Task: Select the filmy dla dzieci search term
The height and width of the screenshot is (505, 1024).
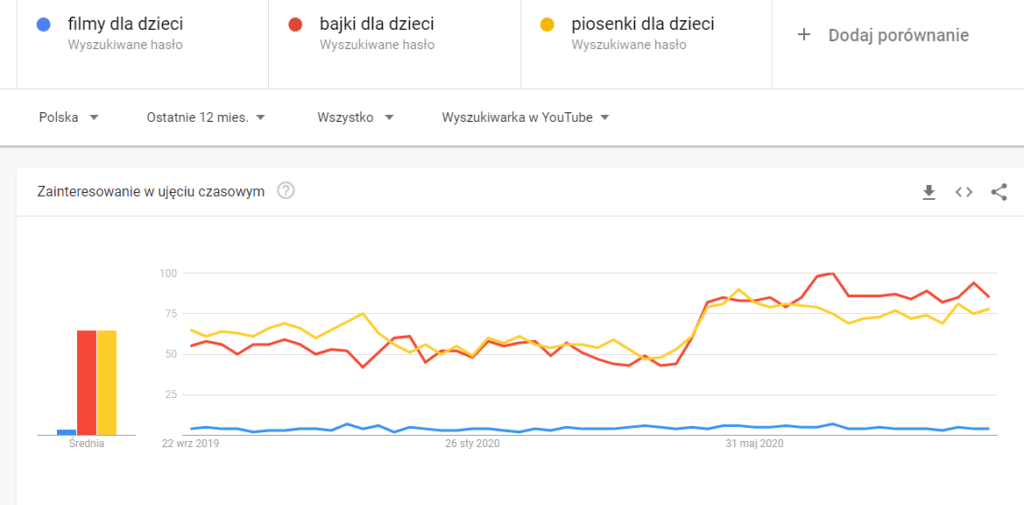Action: 125,23
